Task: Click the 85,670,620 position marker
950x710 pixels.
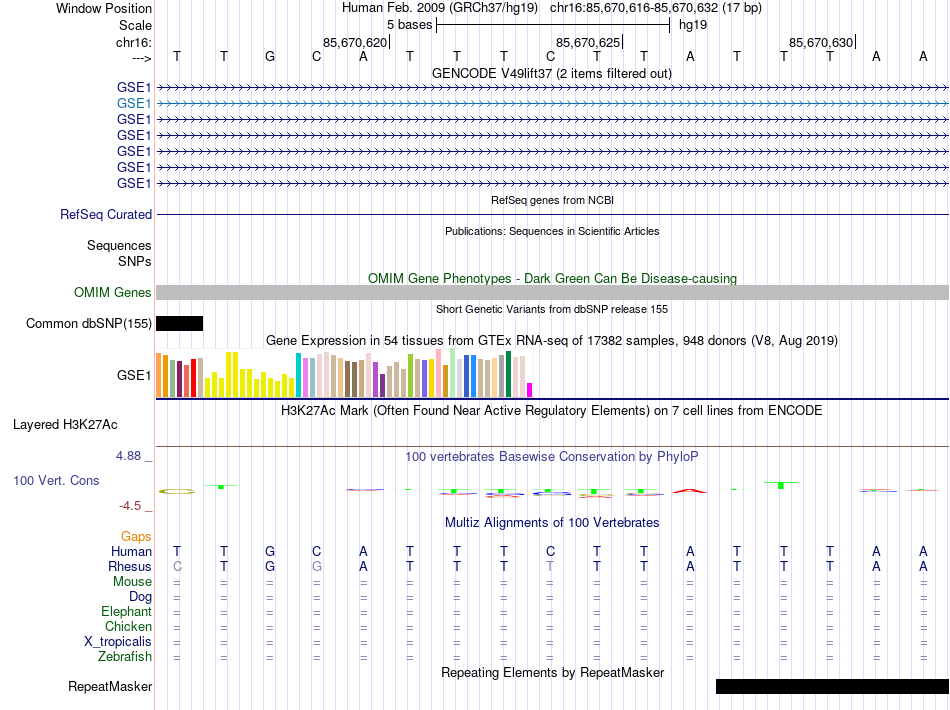Action: click(x=355, y=42)
